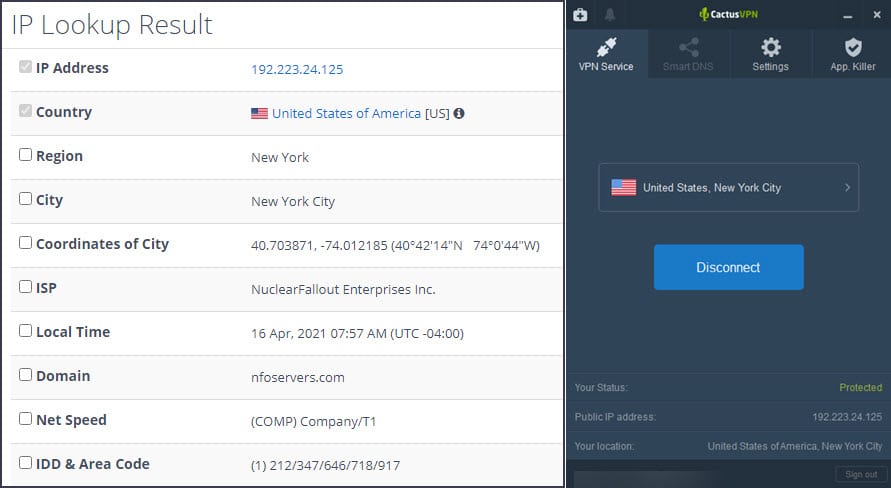891x488 pixels.
Task: Open the United States of America link
Action: point(346,114)
